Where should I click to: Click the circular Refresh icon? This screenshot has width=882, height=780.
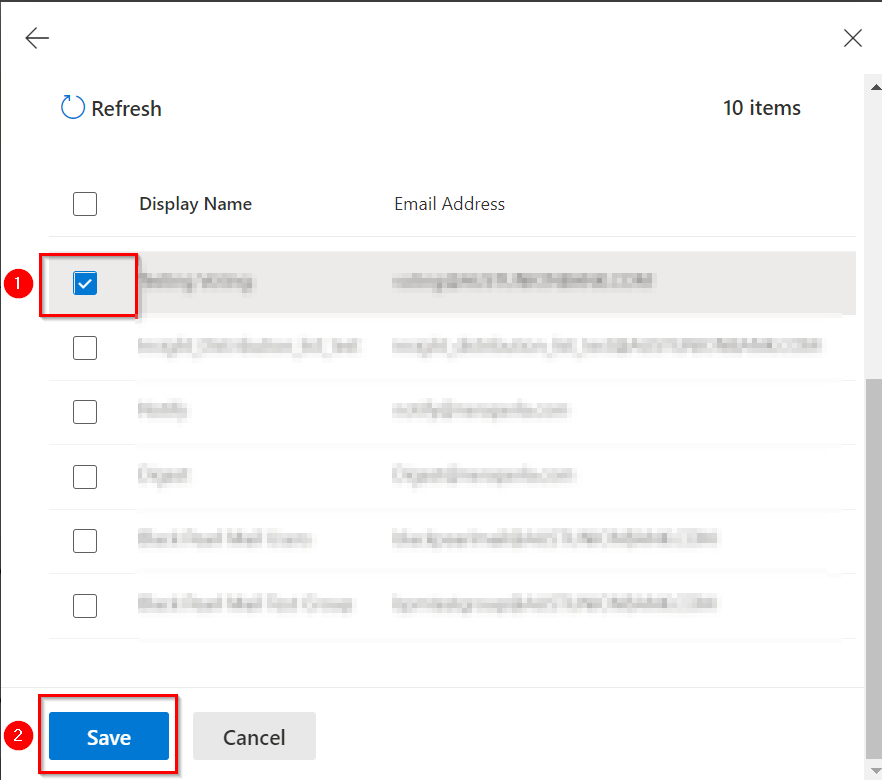click(x=73, y=108)
